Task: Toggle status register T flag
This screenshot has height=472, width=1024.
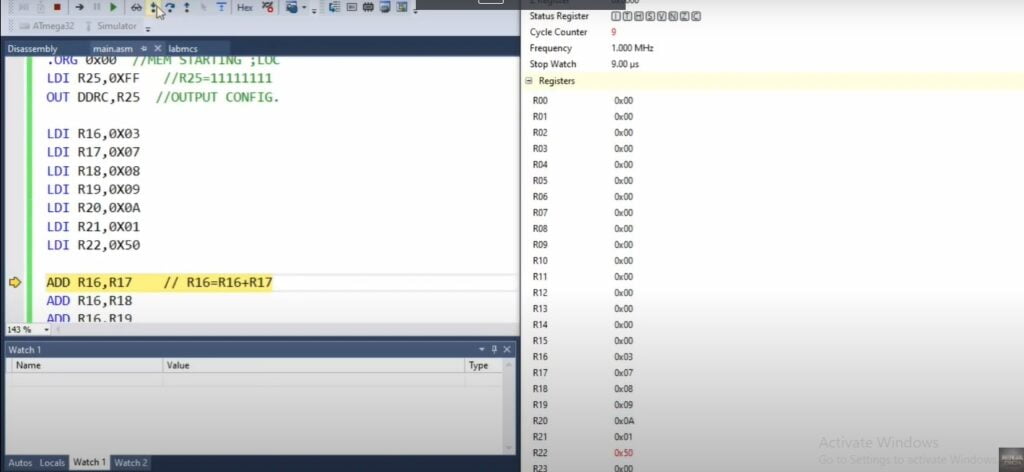Action: tap(628, 16)
